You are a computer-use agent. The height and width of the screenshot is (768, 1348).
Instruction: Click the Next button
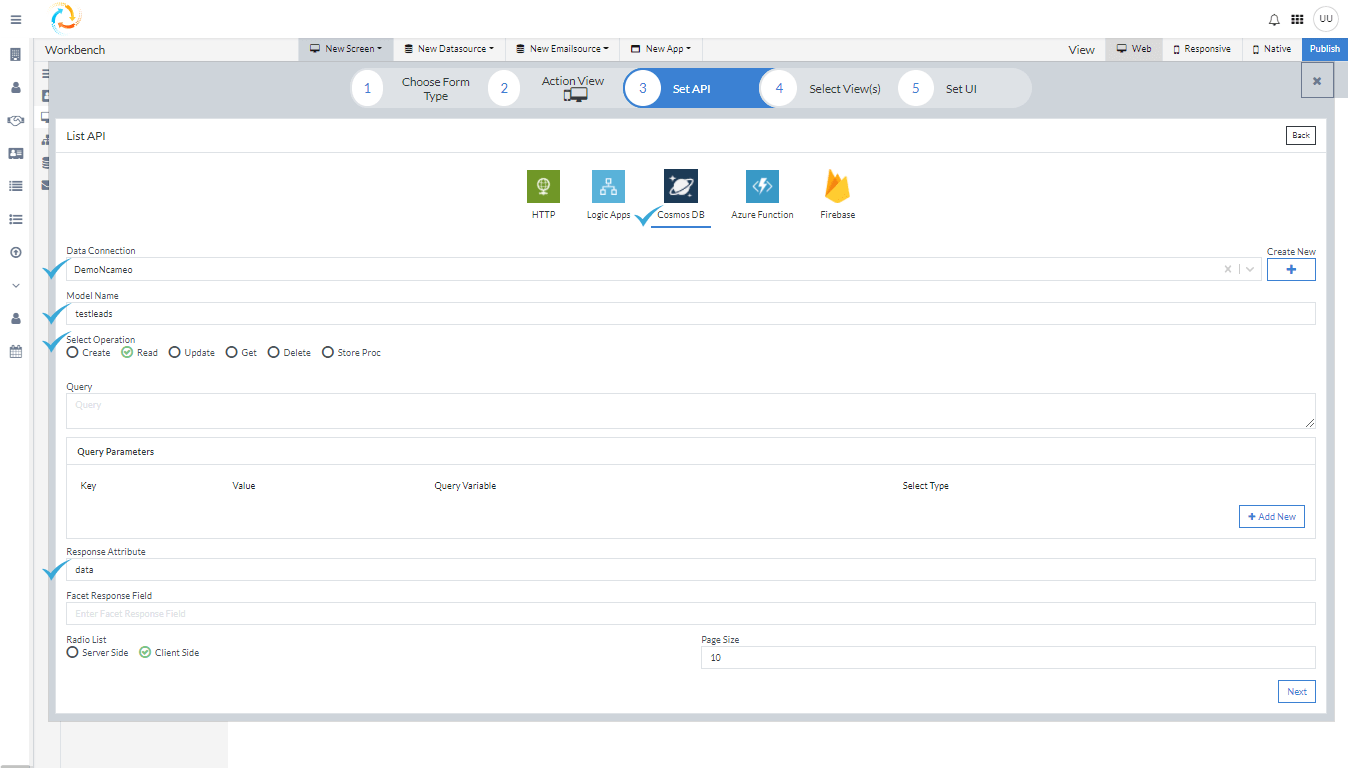tap(1297, 692)
